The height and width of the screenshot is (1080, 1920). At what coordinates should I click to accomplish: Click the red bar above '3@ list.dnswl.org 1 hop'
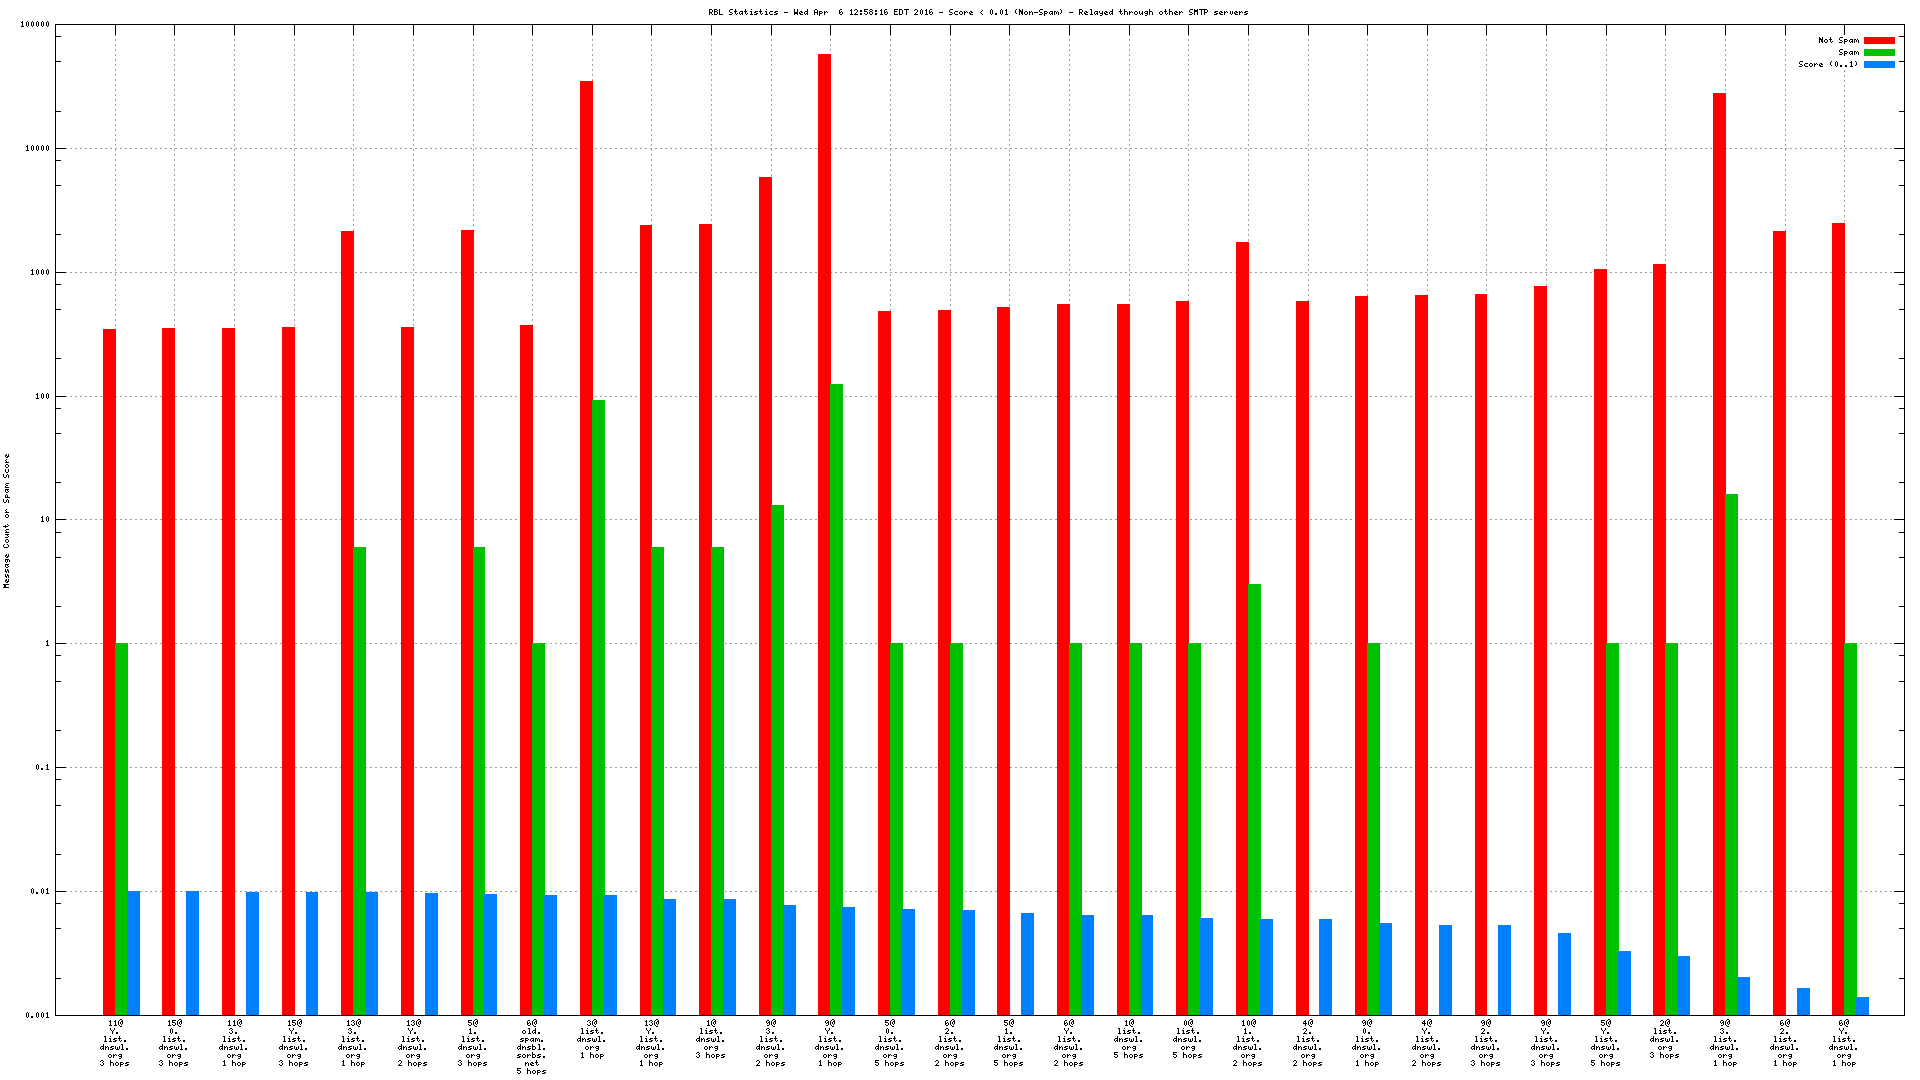pyautogui.click(x=586, y=500)
